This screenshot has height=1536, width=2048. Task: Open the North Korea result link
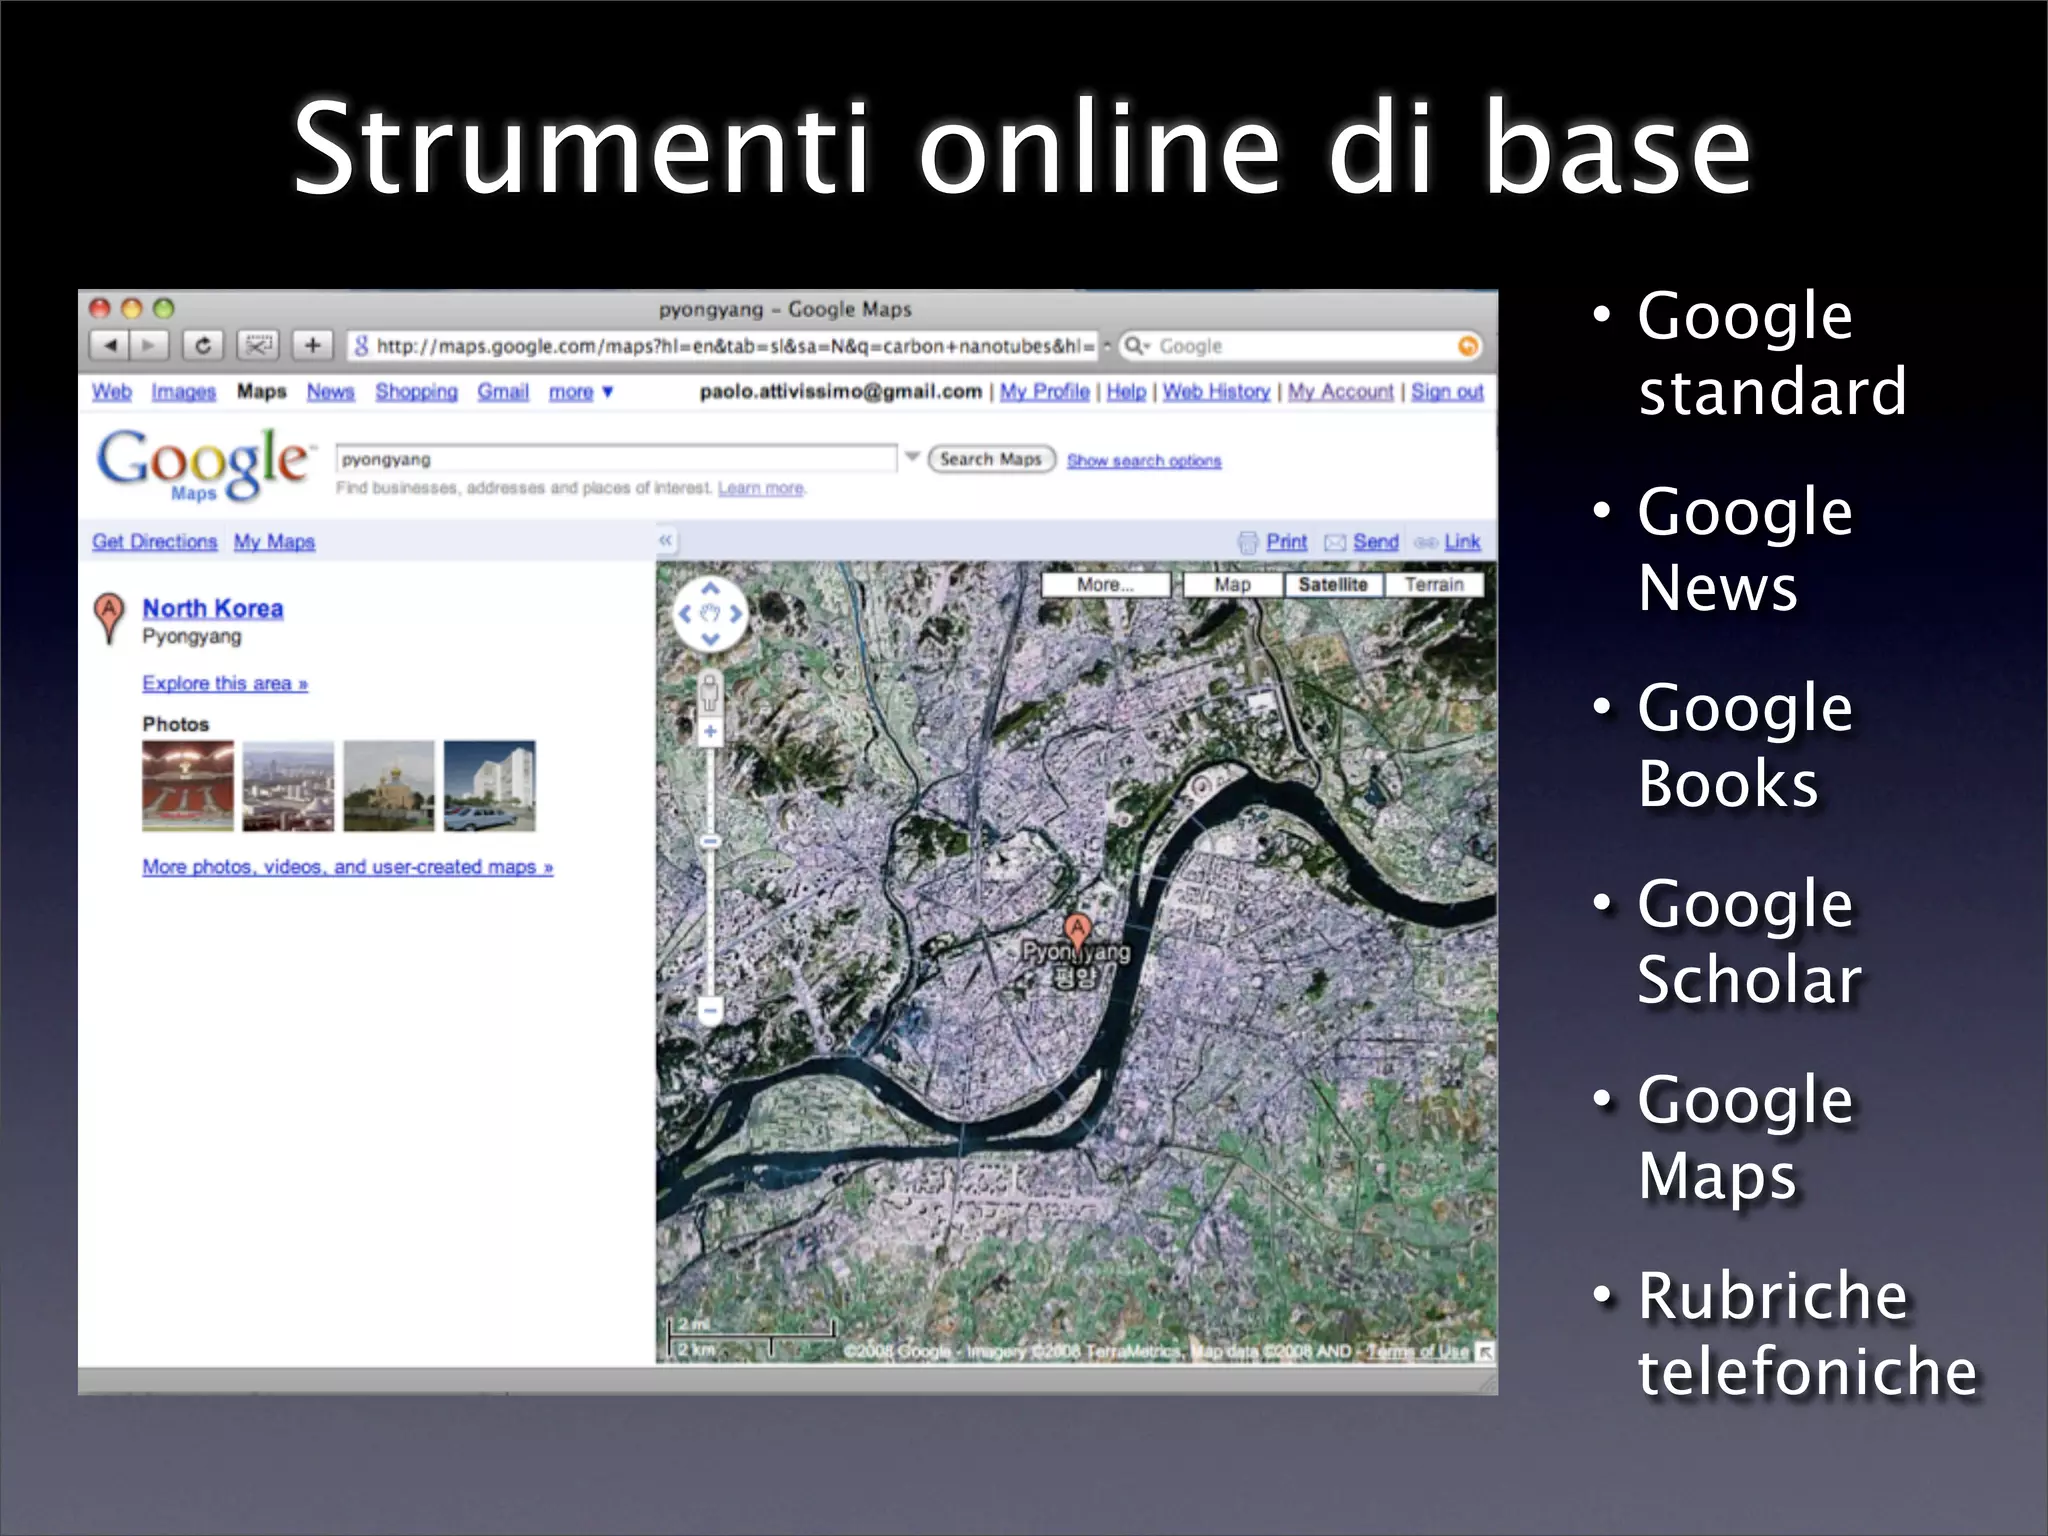coord(212,608)
